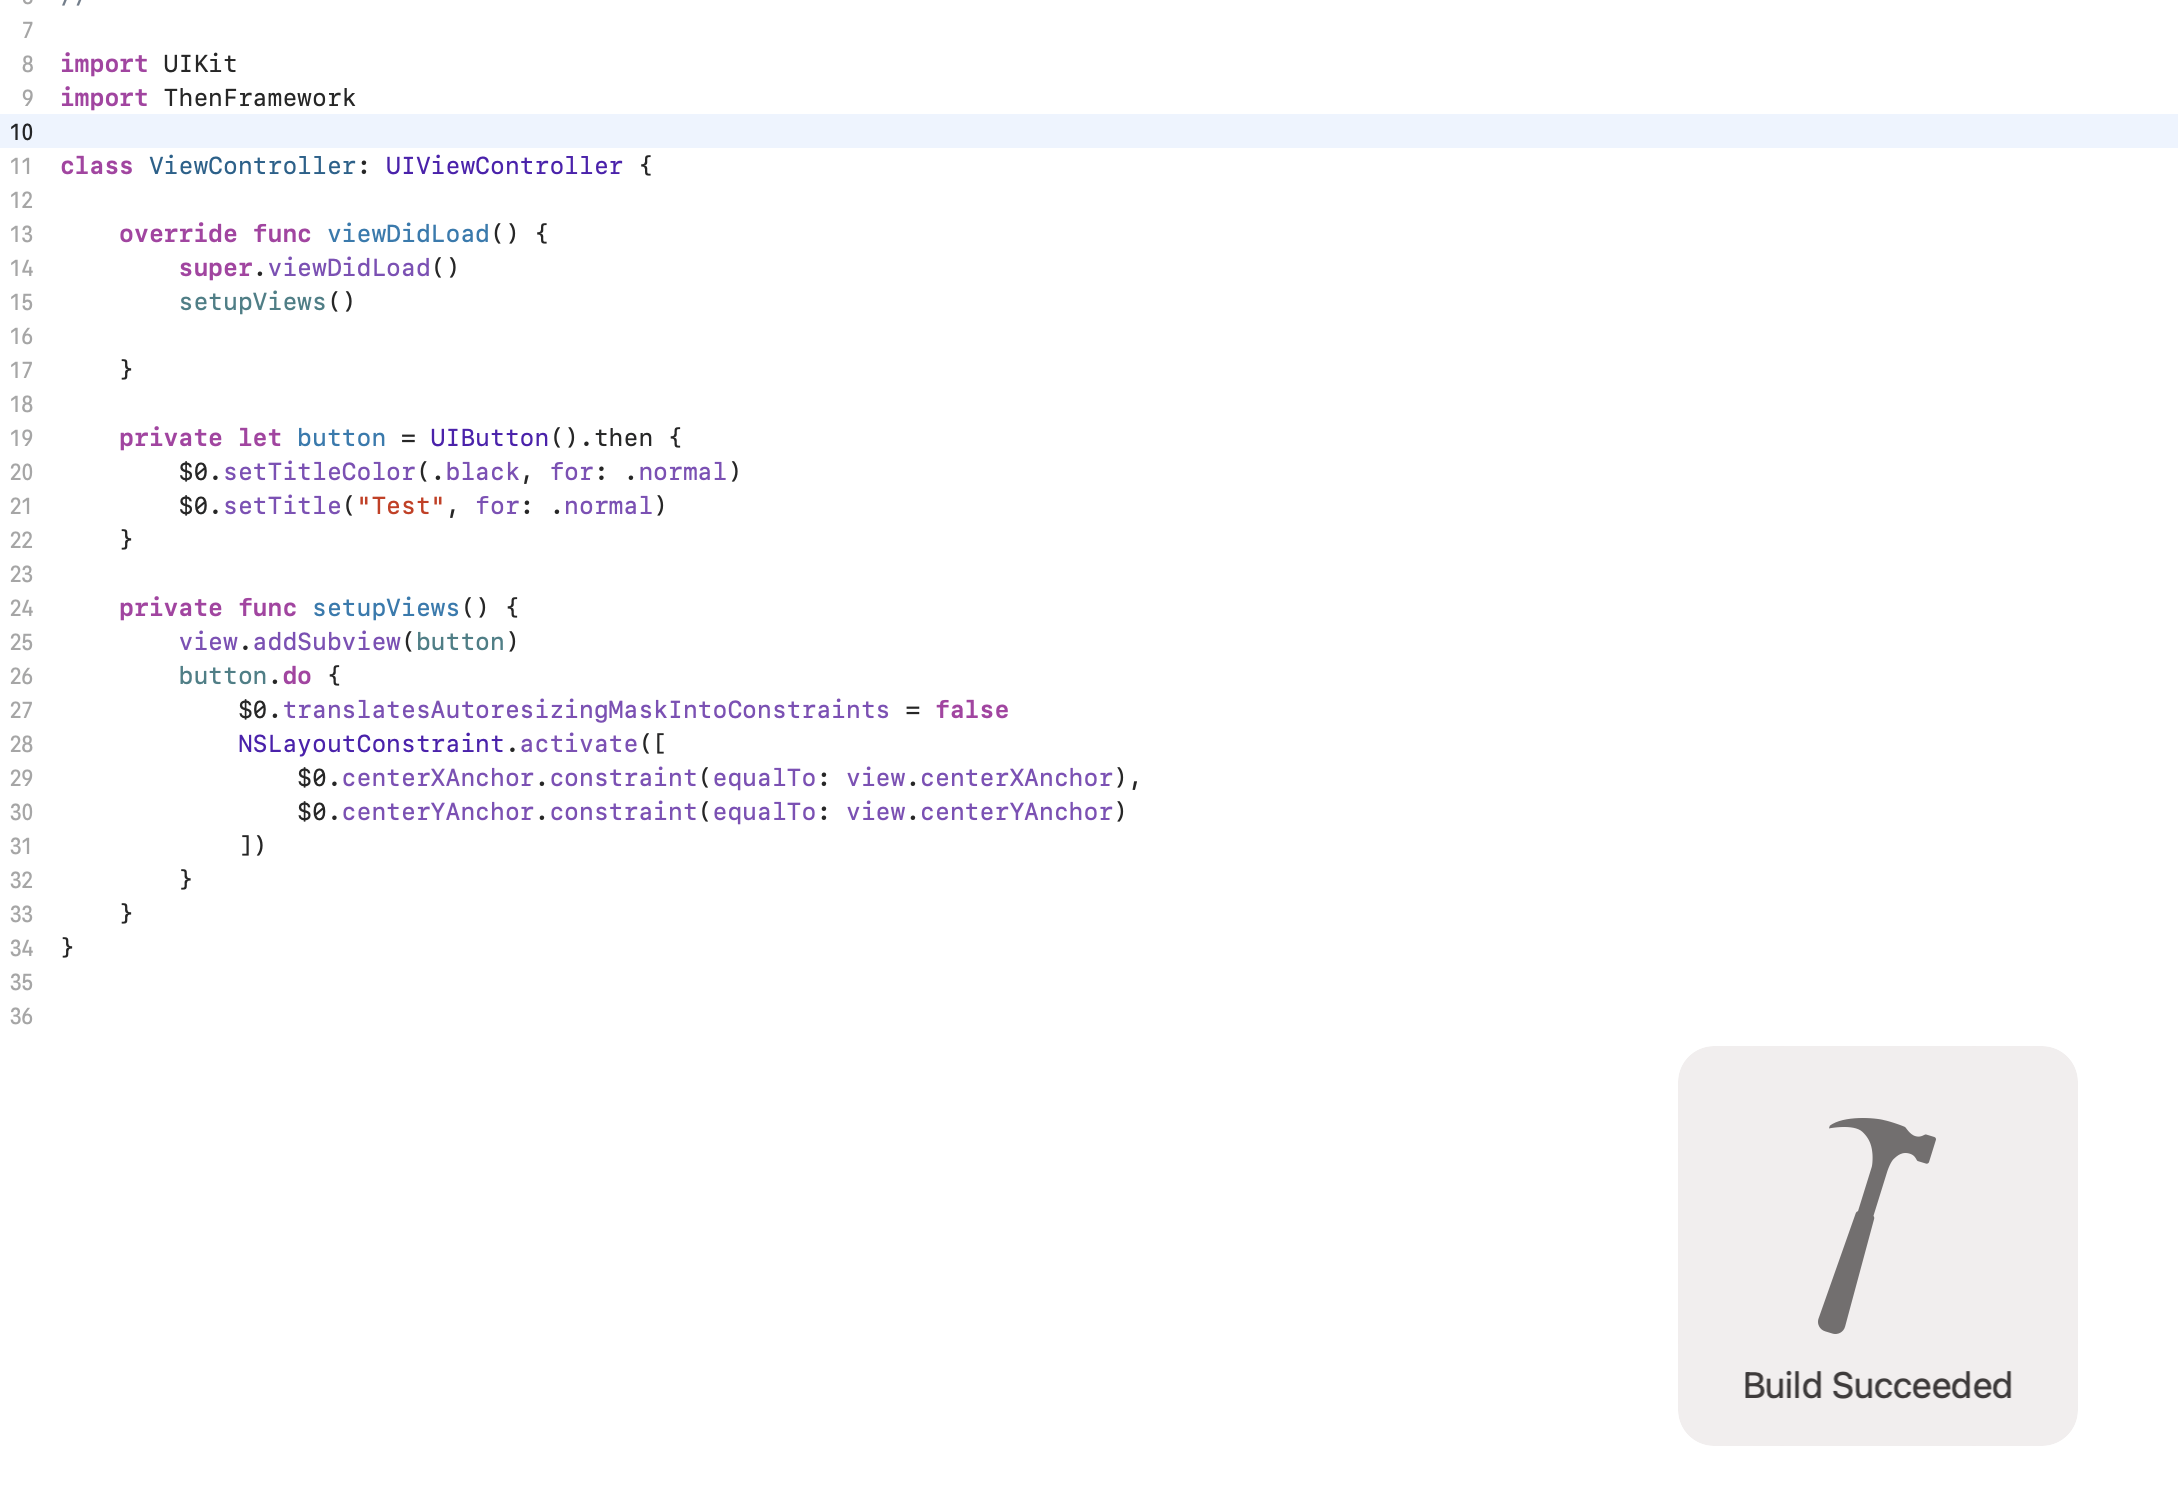Screen dimensions: 2178x1498
Task: Click translatesAutoresizingMaskIntoConstraints property
Action: pos(585,710)
